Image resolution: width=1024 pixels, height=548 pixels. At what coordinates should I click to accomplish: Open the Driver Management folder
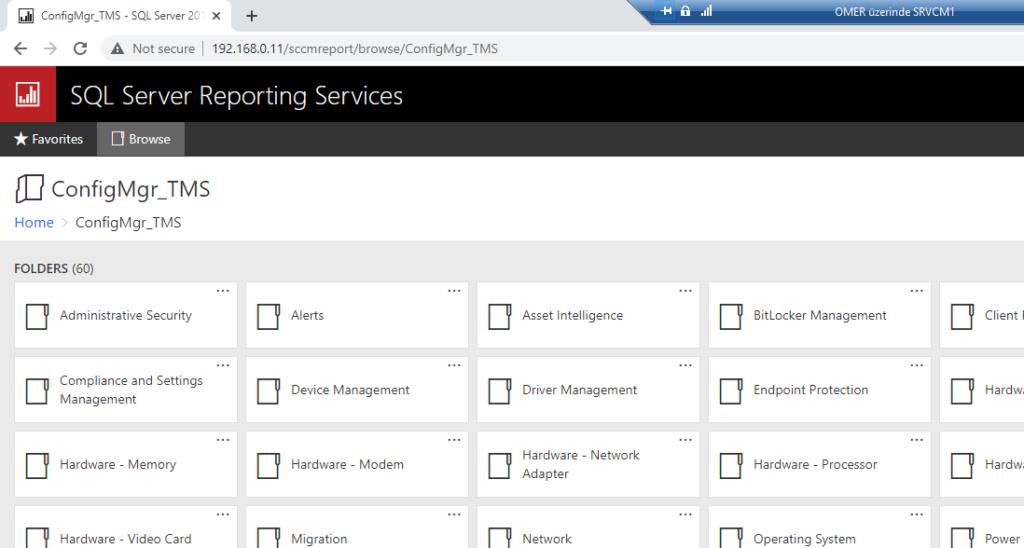click(588, 389)
